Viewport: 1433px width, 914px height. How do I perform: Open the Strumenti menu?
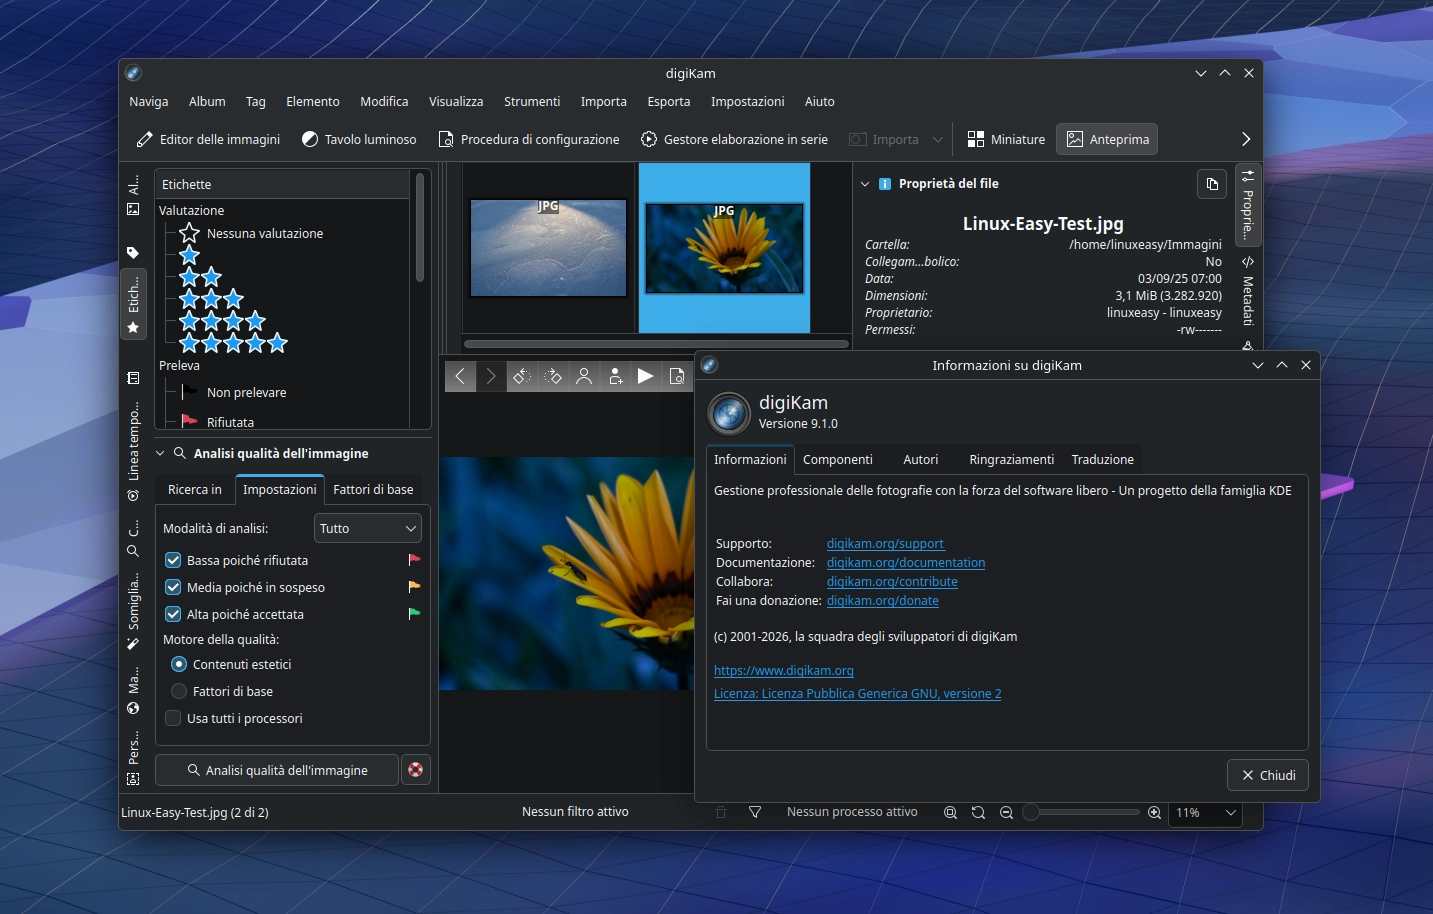[532, 101]
